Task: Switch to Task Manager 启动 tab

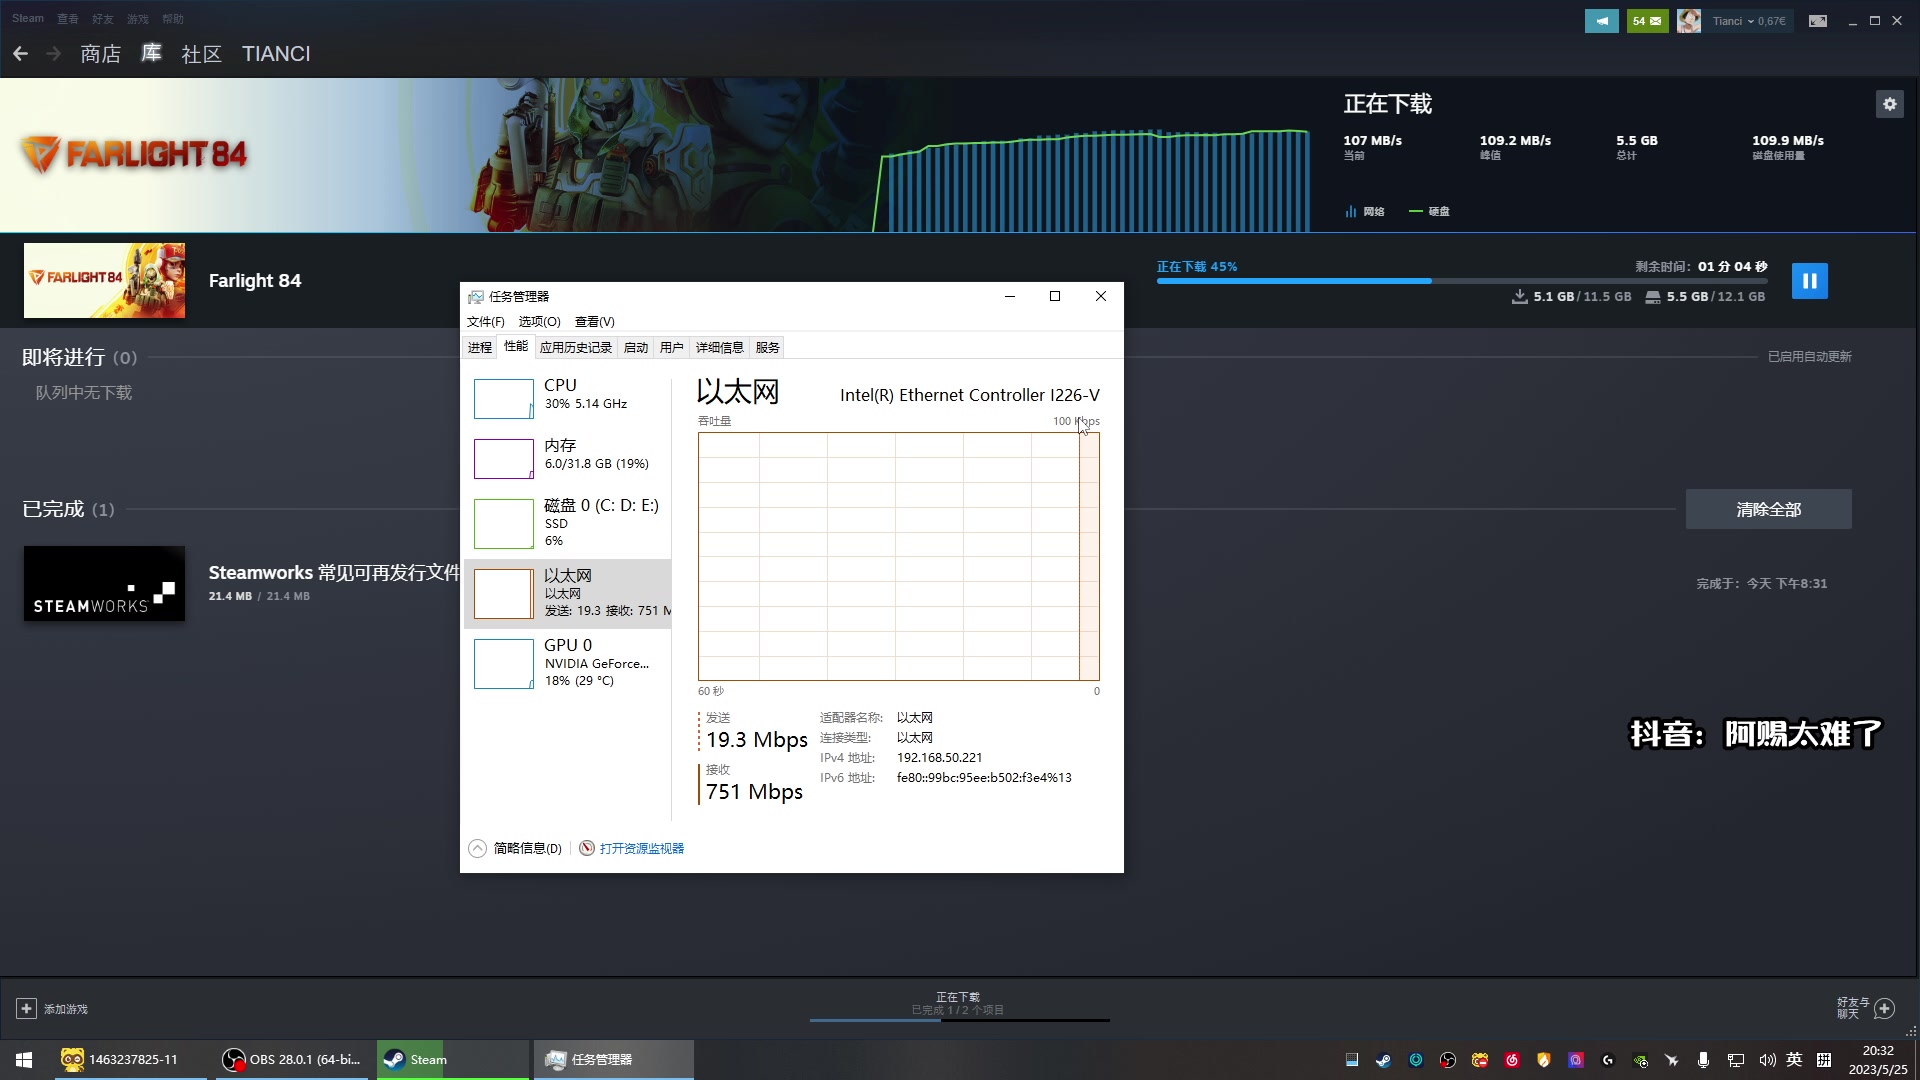Action: [x=635, y=348]
